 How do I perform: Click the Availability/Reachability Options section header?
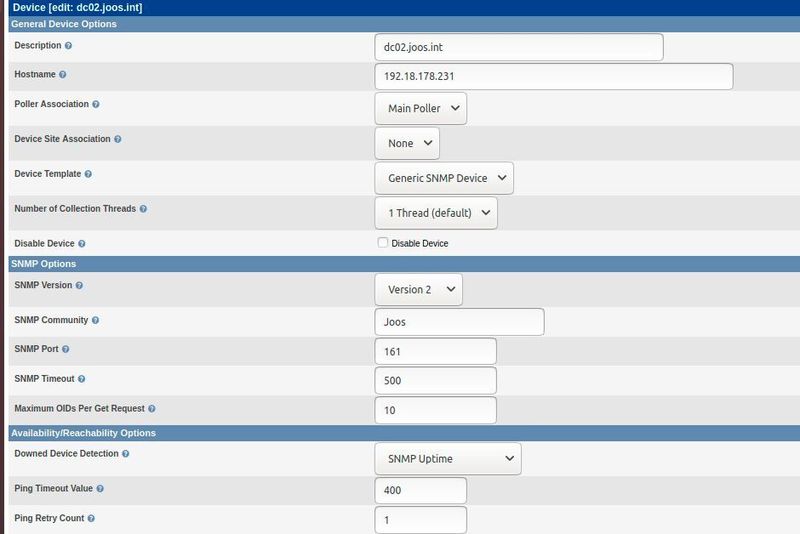(404, 433)
